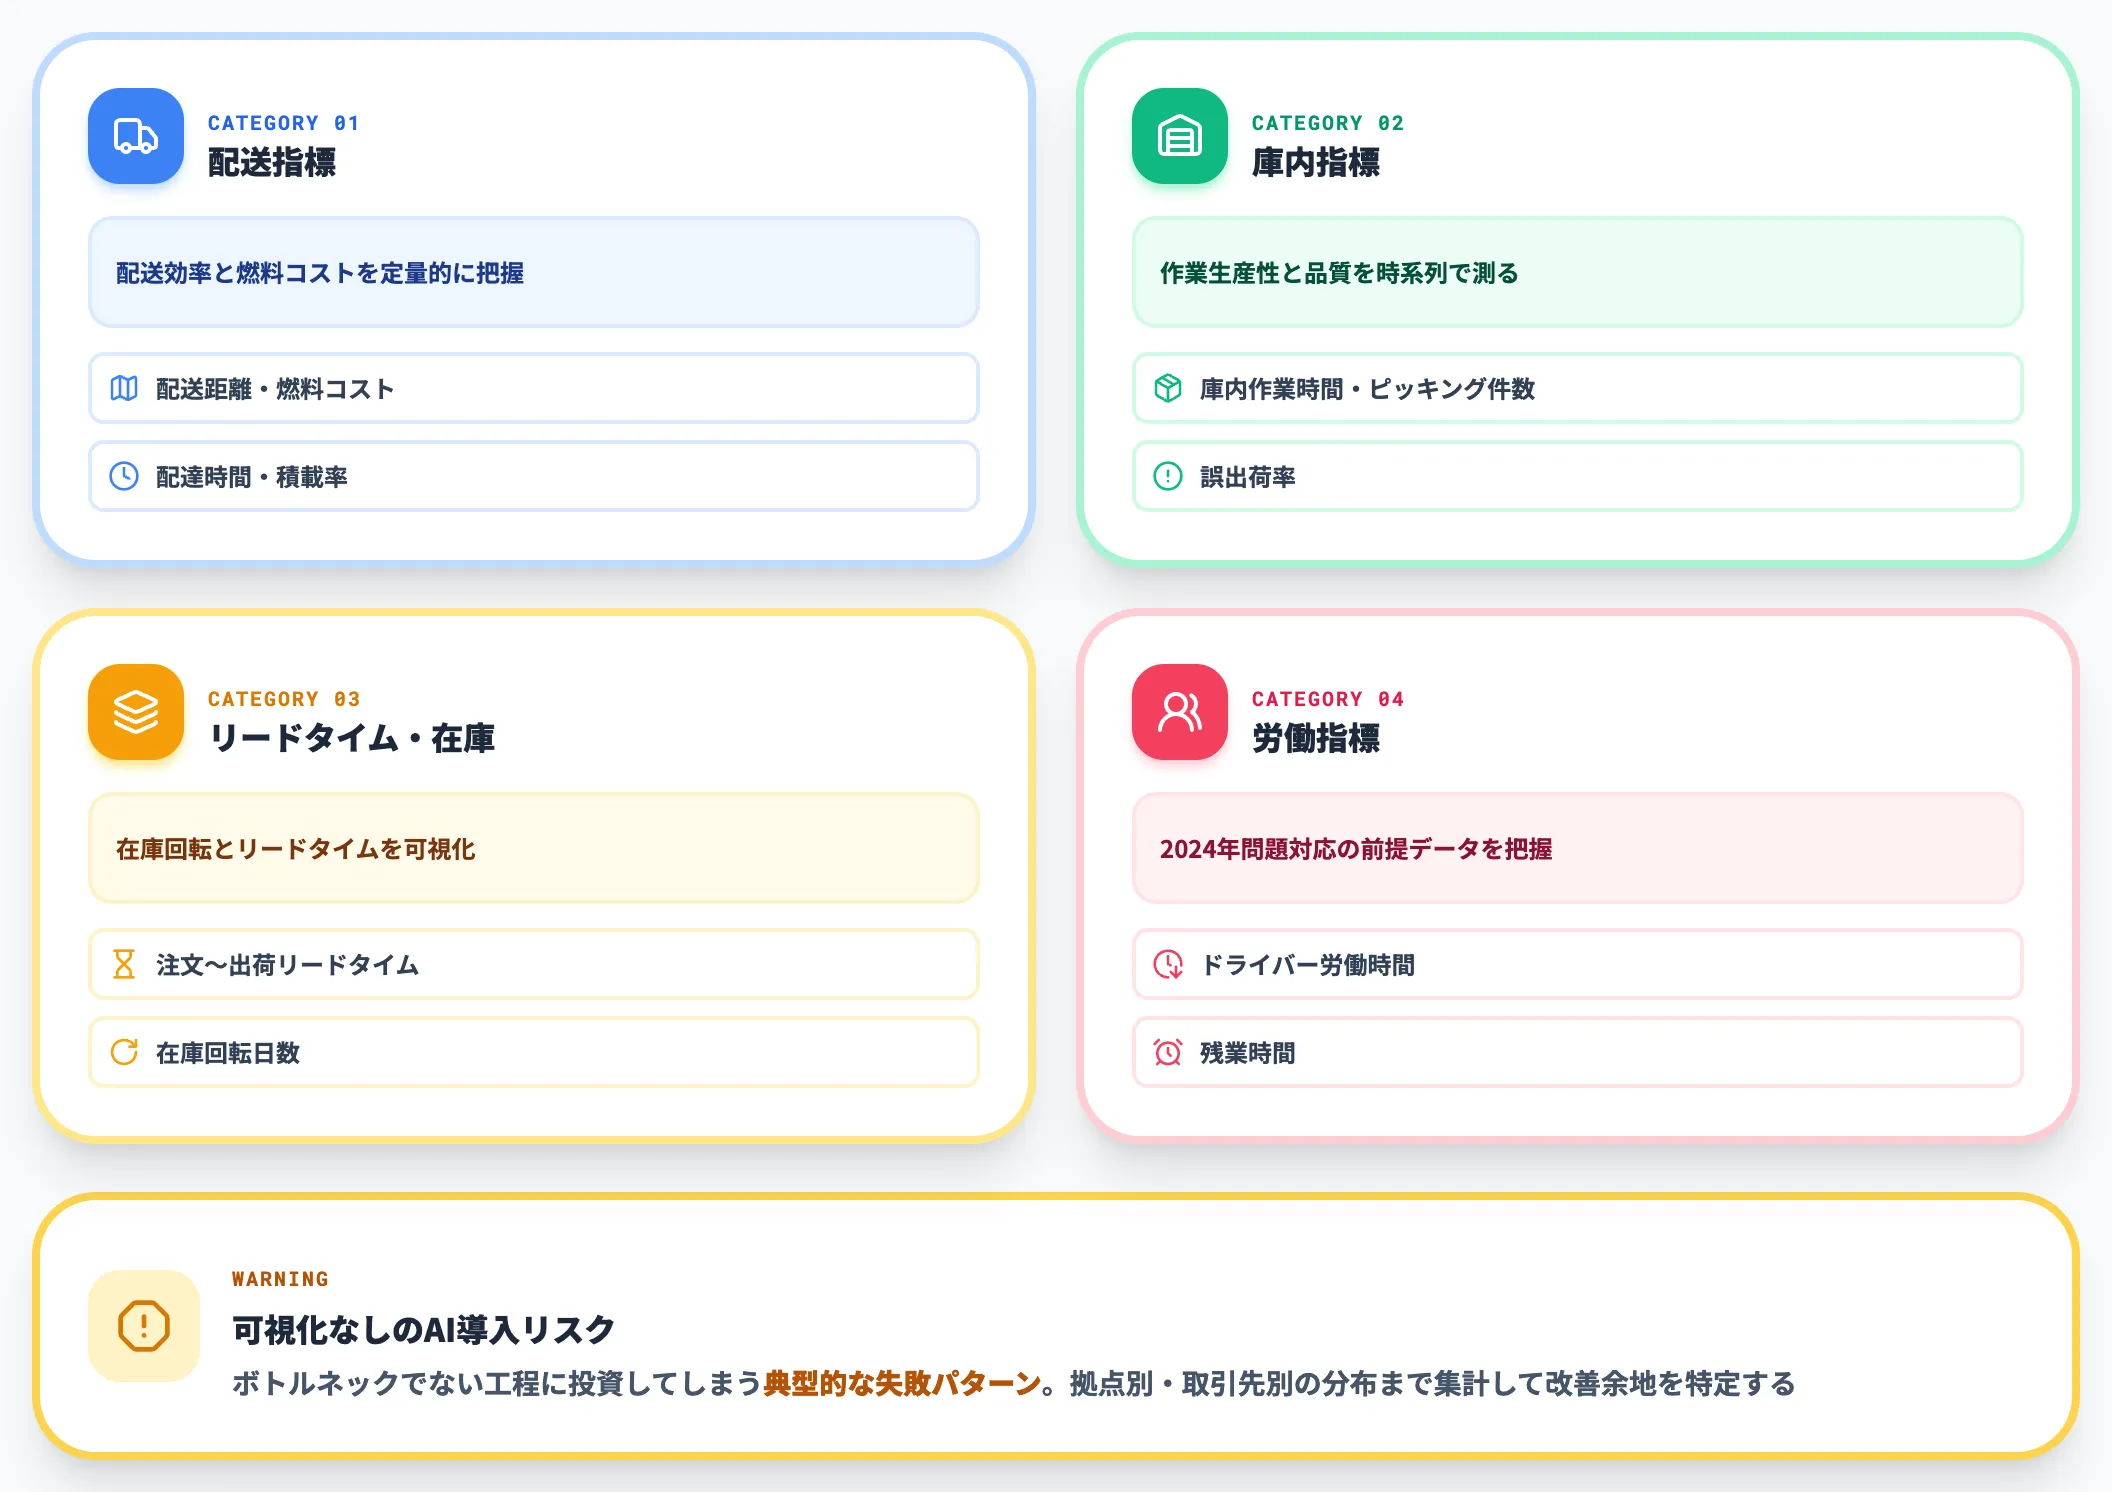2112x1492 pixels.
Task: Click the hourglass icon beside 注文〜出荷リードタイム
Action: pyautogui.click(x=124, y=964)
